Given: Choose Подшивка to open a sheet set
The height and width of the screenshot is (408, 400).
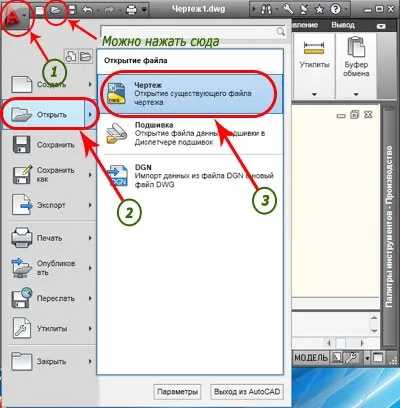Looking at the screenshot, I should coord(190,134).
